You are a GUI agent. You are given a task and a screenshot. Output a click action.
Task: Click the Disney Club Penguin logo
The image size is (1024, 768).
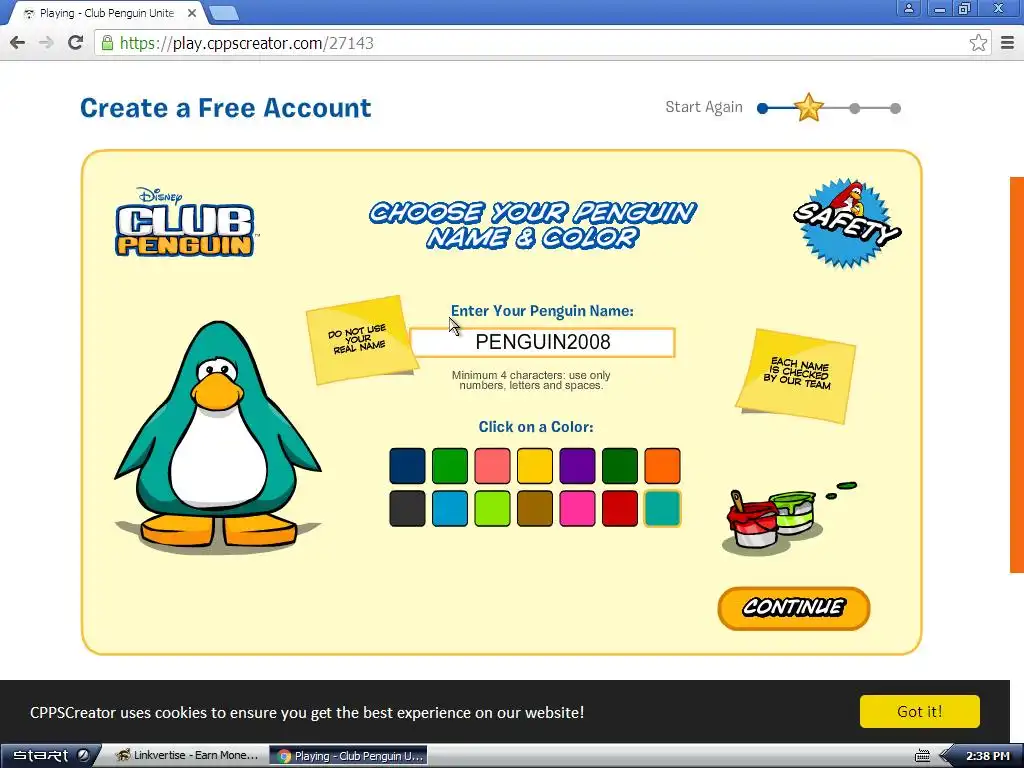[x=185, y=222]
